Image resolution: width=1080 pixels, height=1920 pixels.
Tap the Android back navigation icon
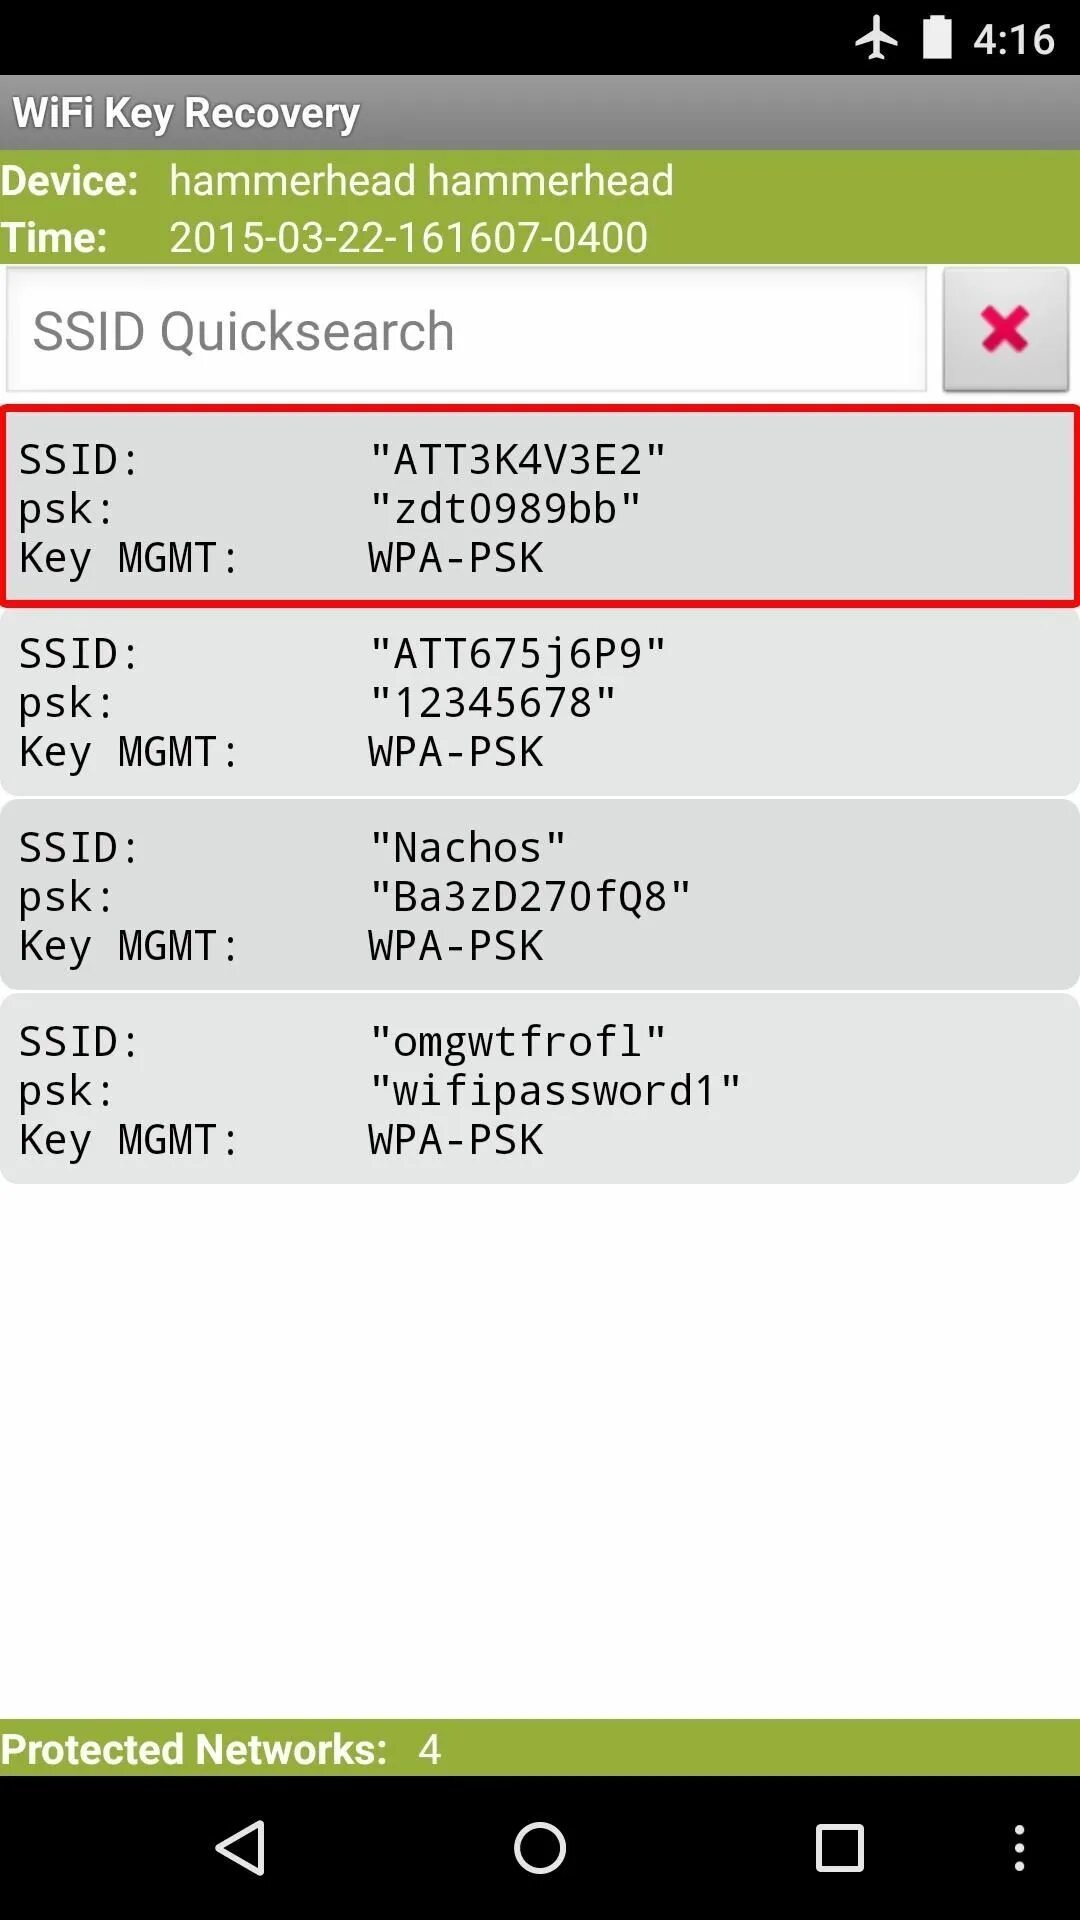(x=241, y=1847)
